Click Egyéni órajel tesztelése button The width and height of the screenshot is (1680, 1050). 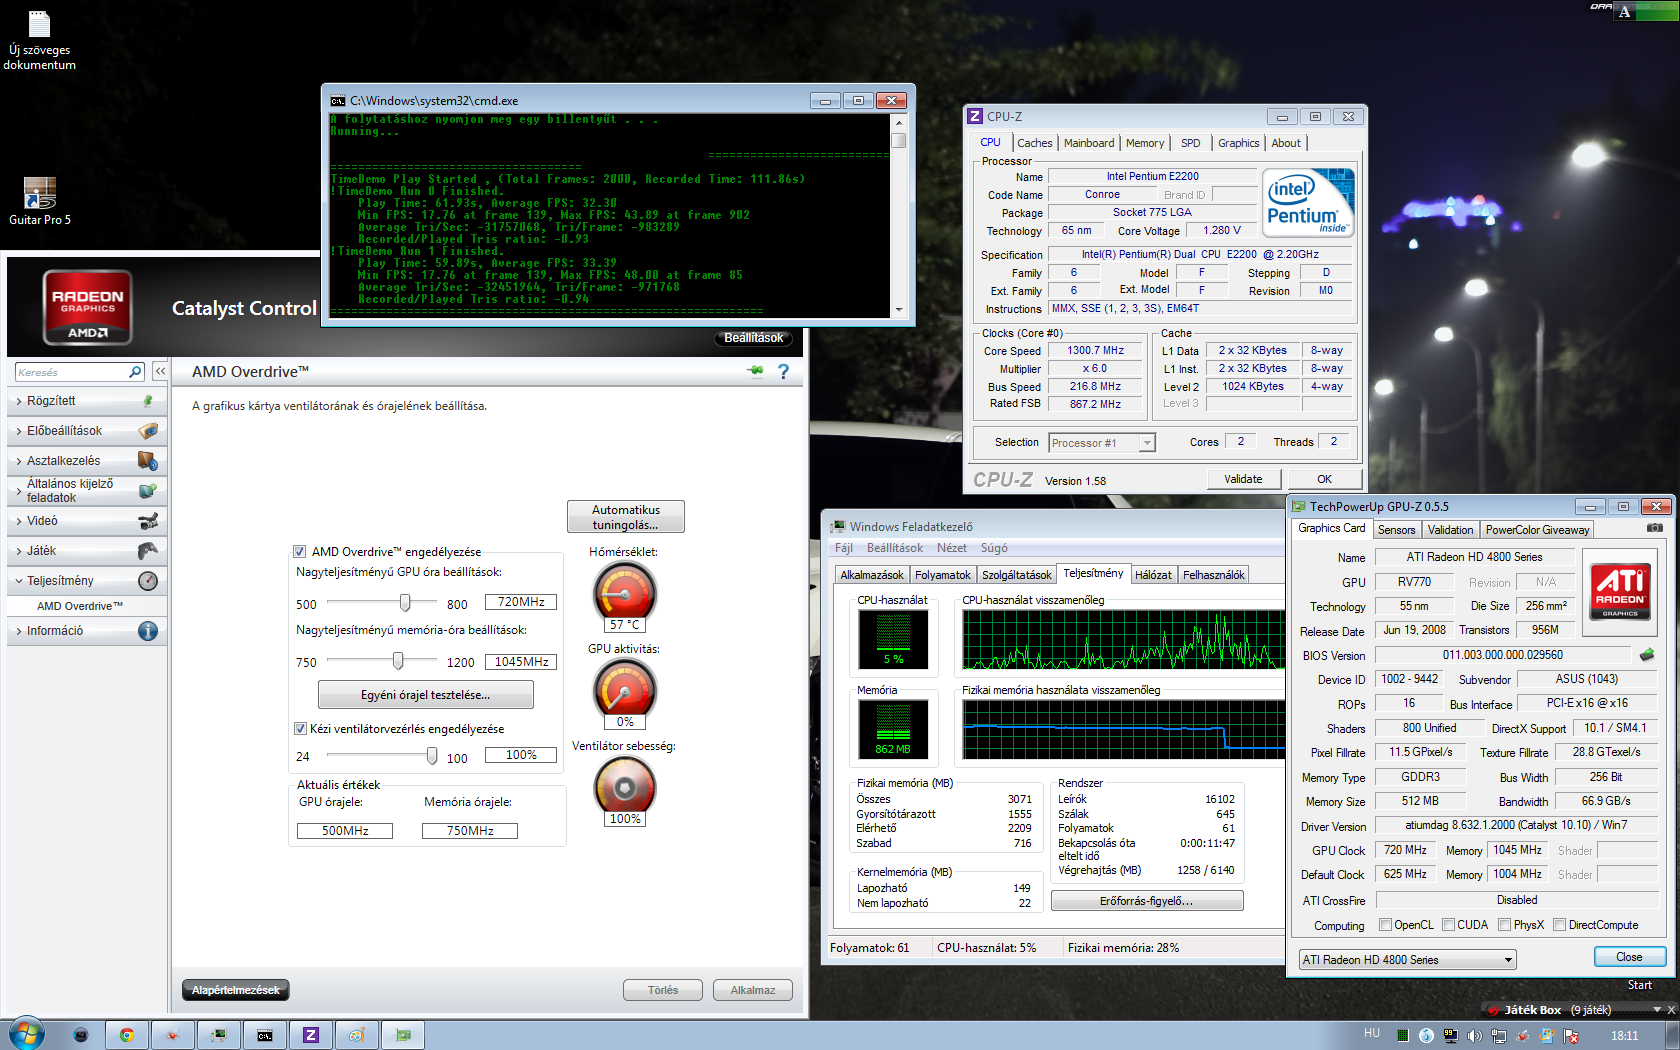tap(425, 695)
